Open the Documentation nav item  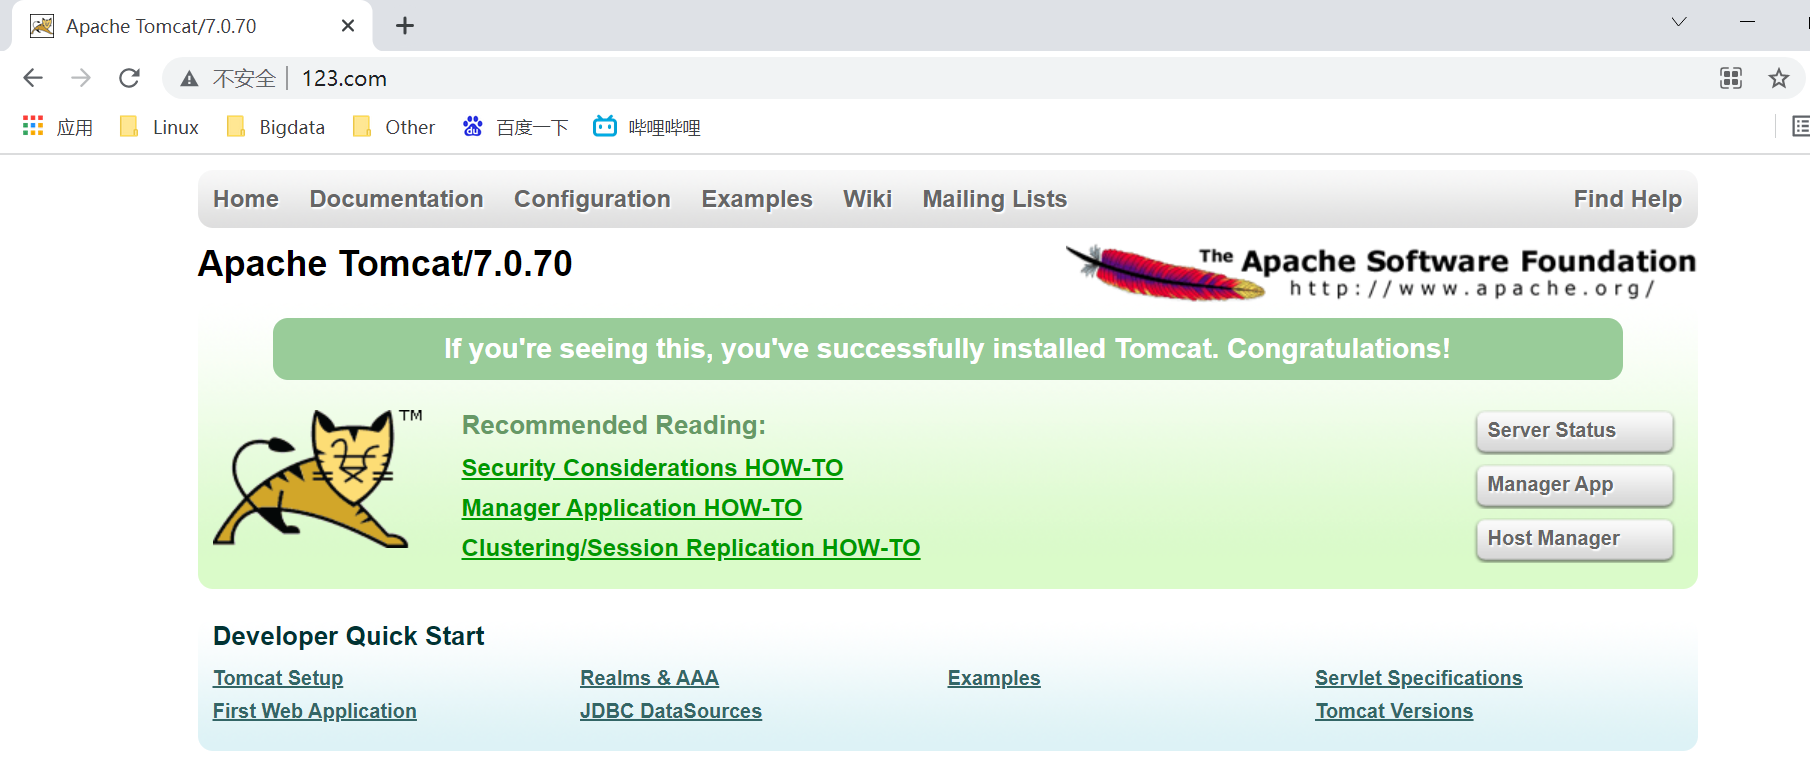[396, 199]
